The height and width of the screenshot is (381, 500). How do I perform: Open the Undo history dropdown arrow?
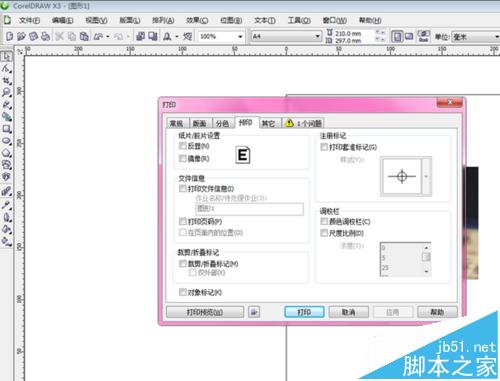(108, 36)
